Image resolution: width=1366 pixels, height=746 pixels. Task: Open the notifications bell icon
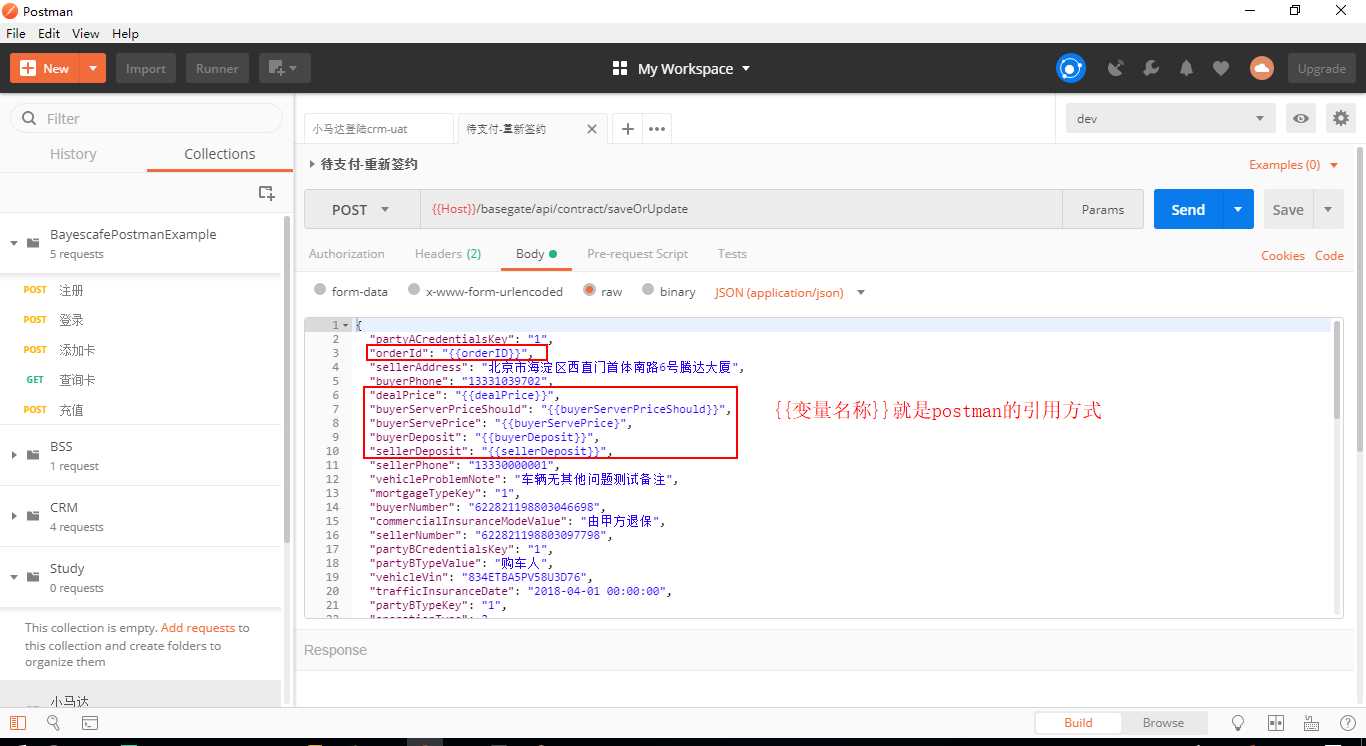tap(1186, 68)
